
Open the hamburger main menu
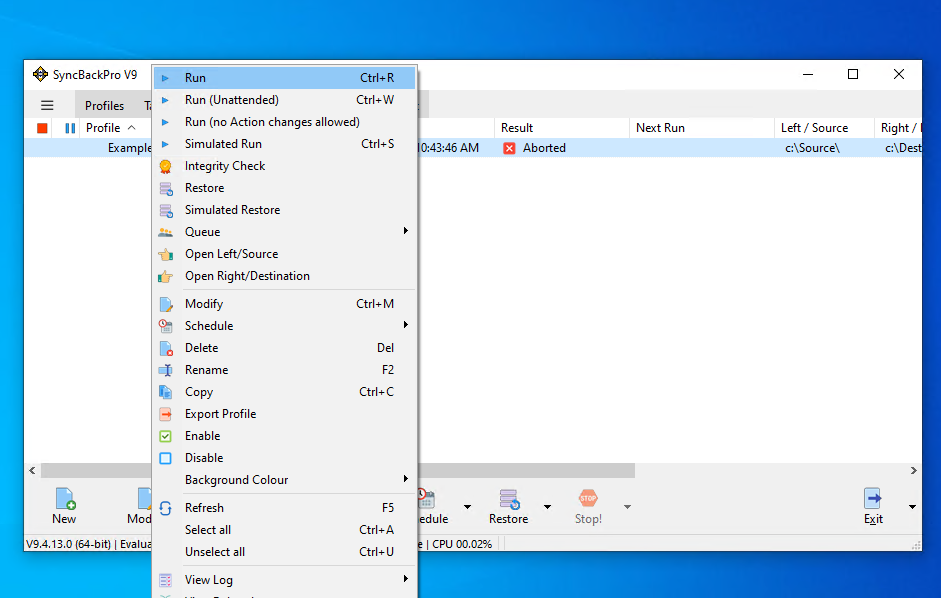(47, 106)
